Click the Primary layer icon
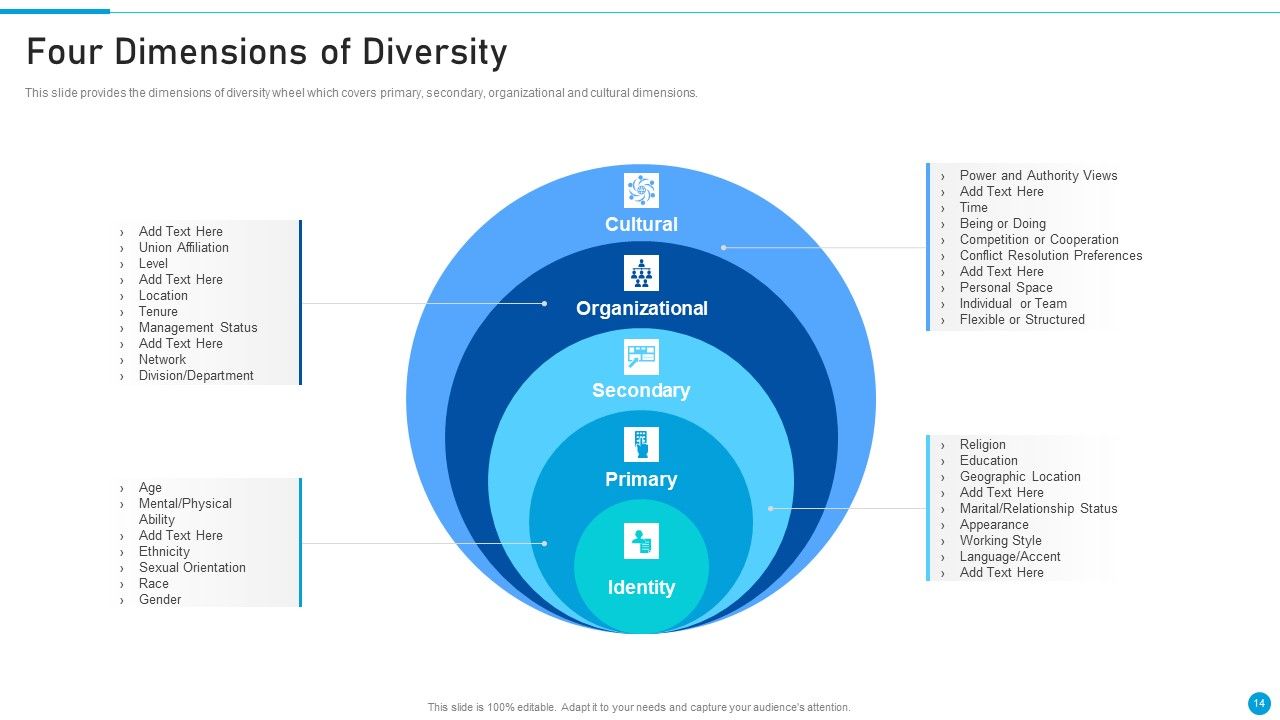 [641, 444]
